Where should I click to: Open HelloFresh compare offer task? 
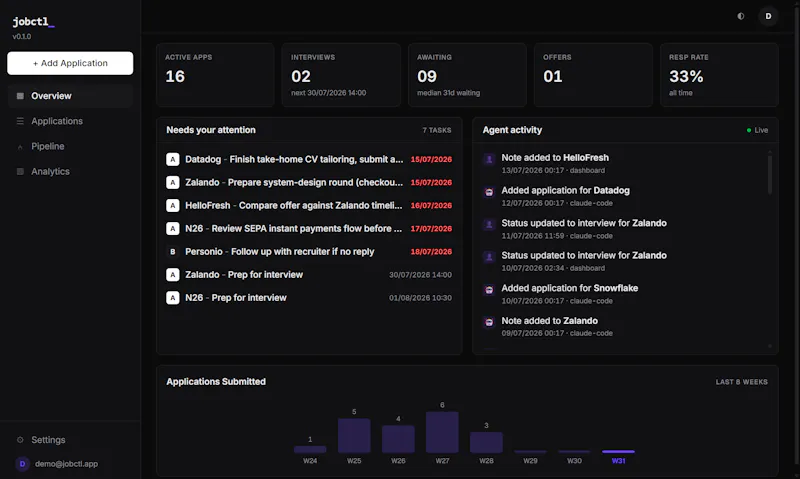tap(309, 206)
